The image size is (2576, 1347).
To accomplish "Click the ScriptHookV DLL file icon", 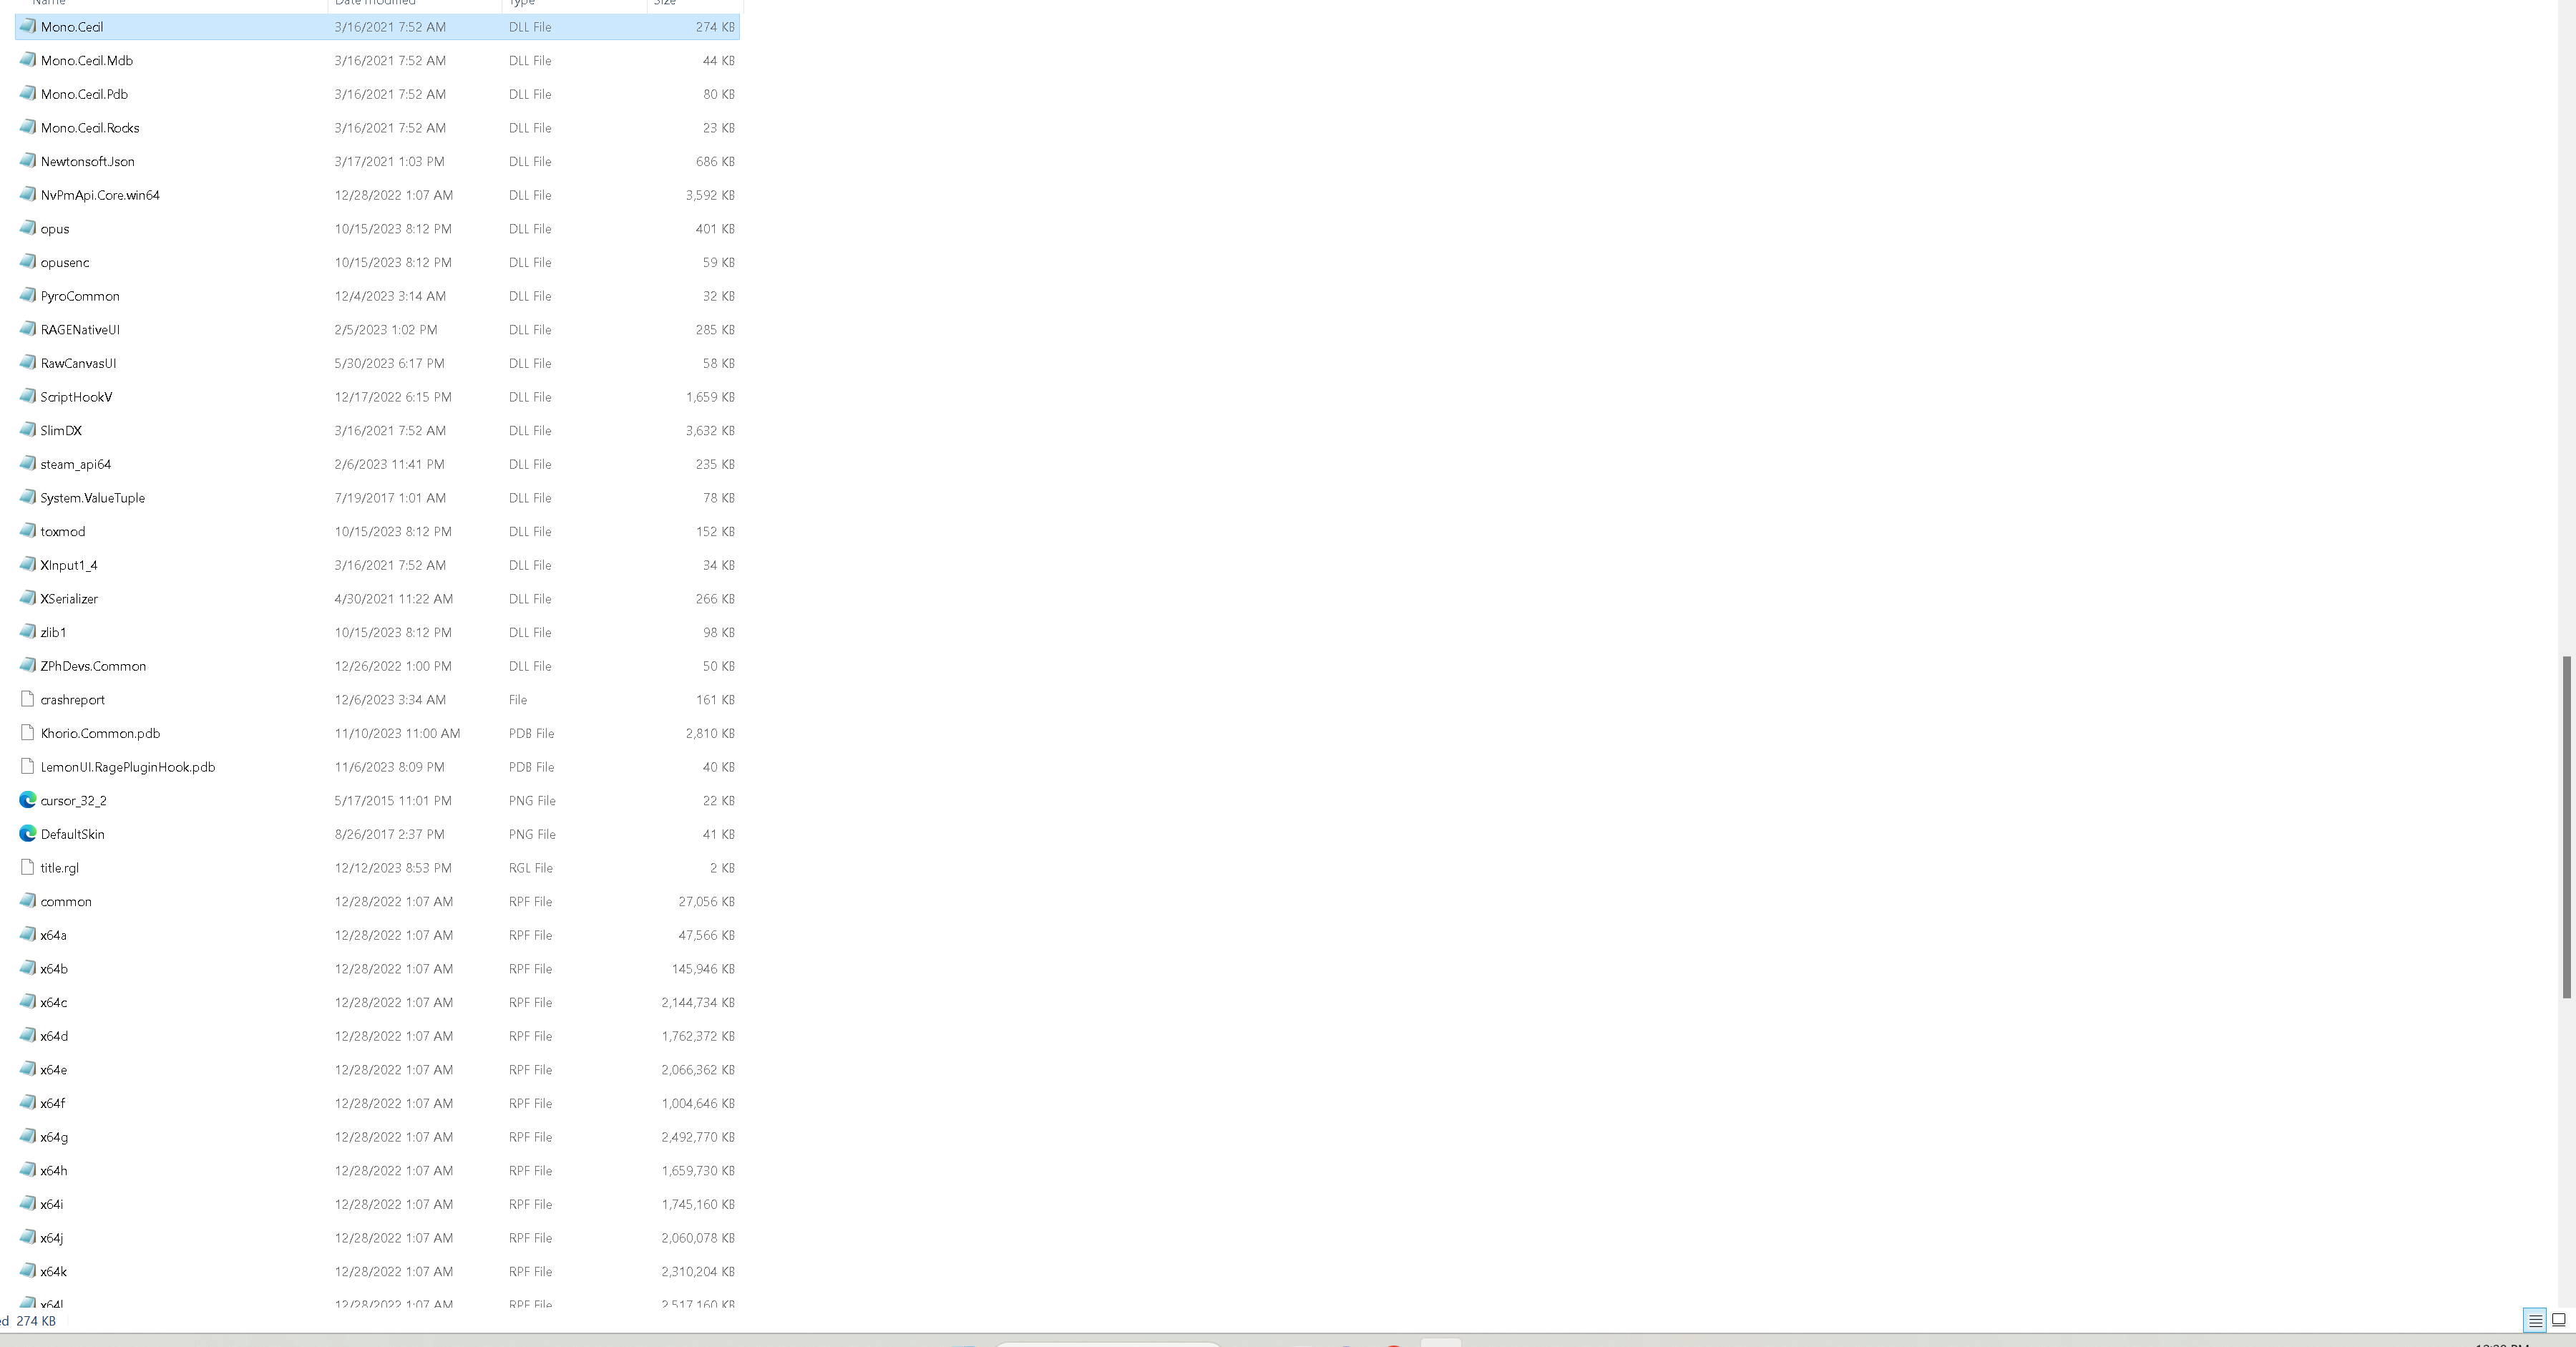I will click(28, 397).
